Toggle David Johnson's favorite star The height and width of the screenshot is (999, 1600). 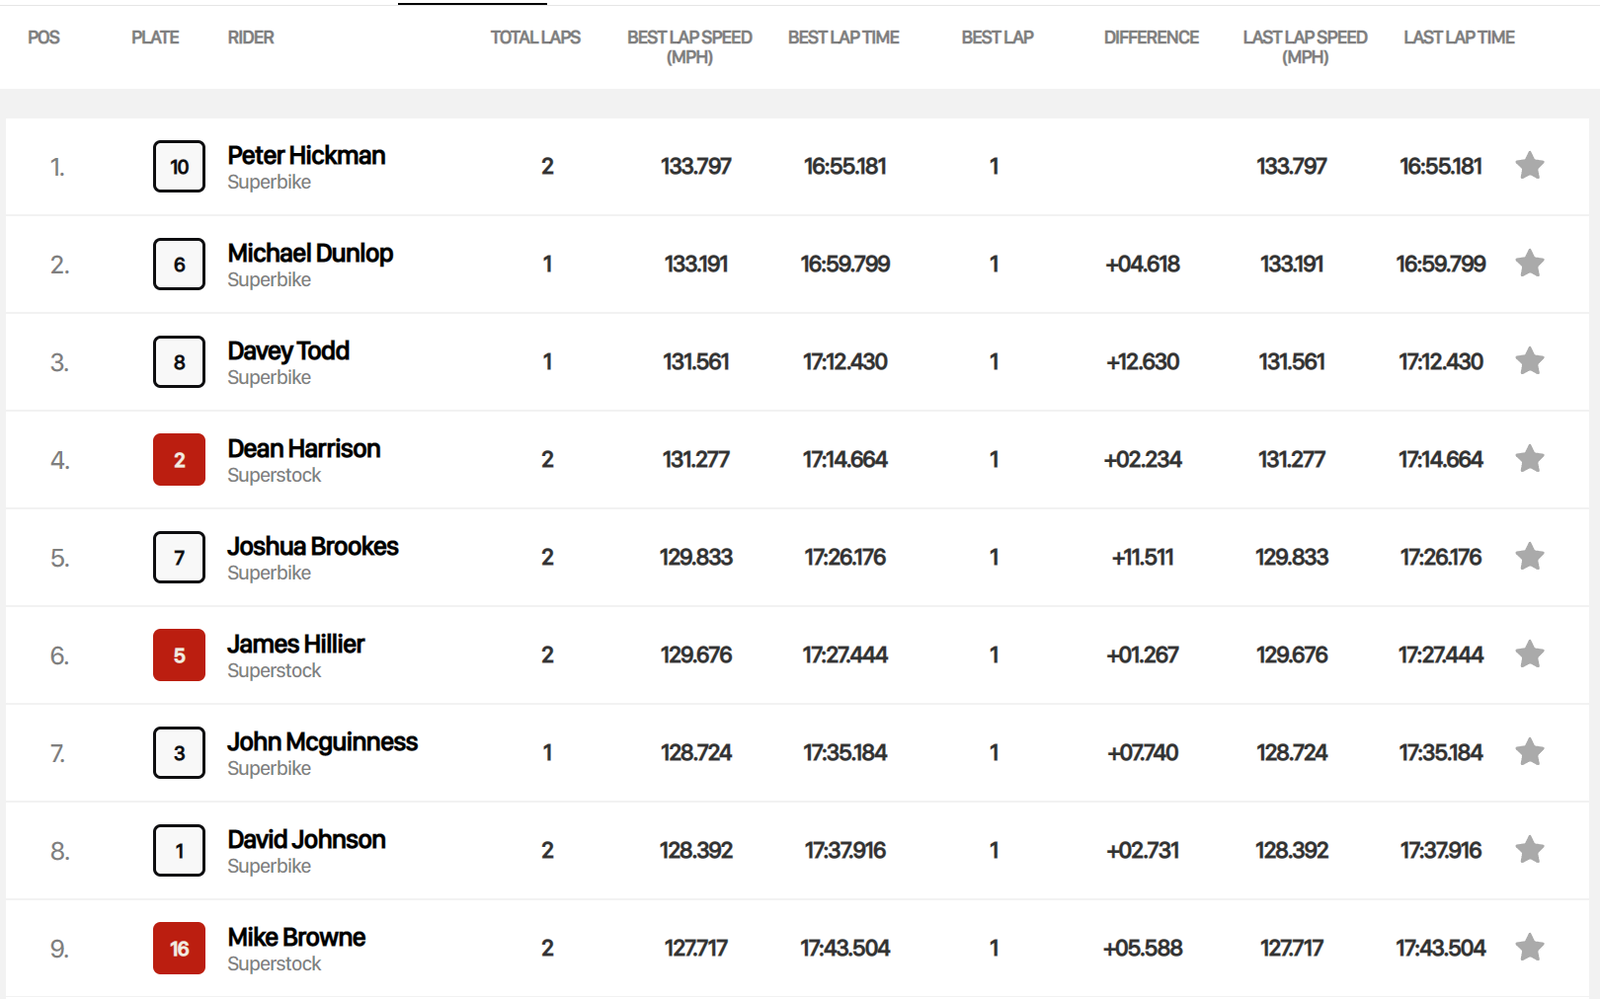coord(1529,850)
